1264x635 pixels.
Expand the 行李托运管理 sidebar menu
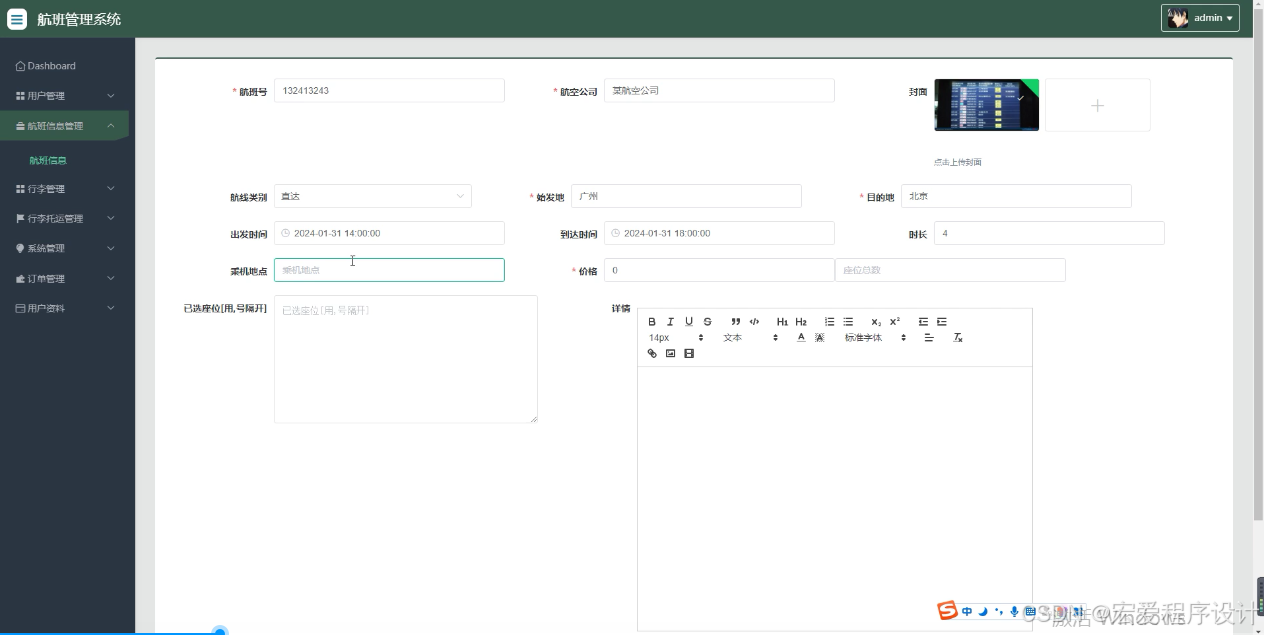(65, 218)
